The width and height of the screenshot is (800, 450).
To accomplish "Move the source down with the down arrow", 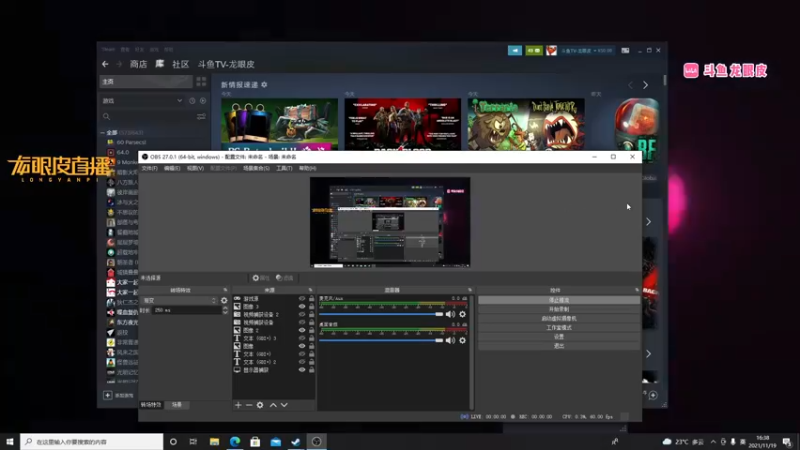I will 284,405.
